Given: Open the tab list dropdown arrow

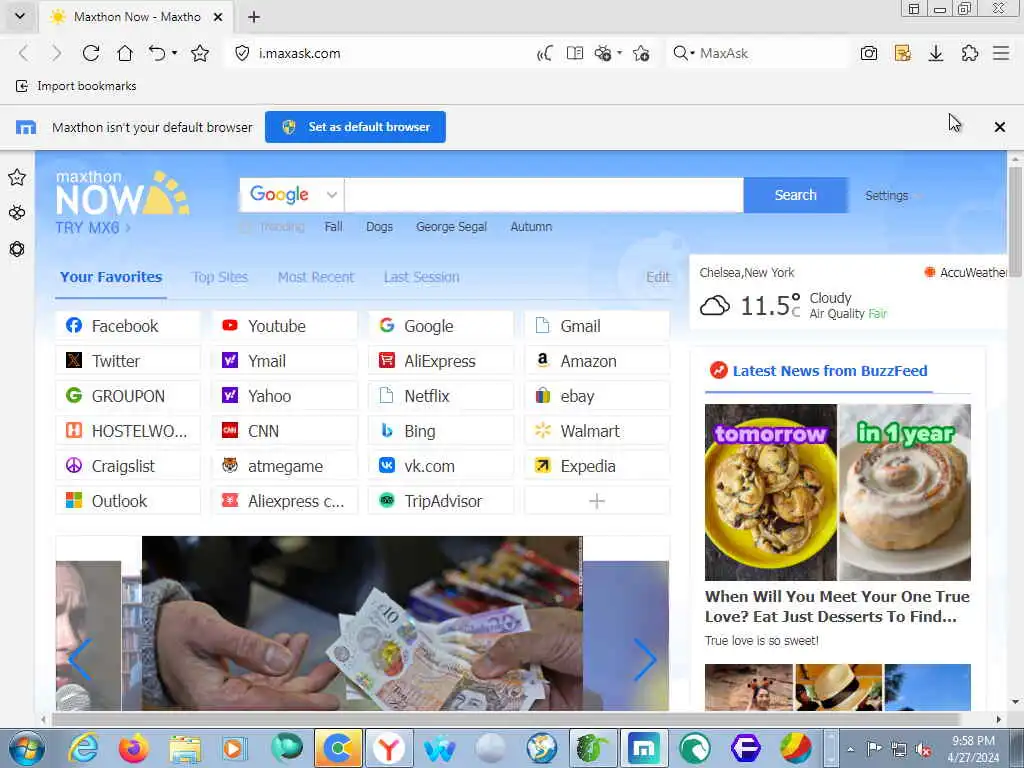Looking at the screenshot, I should [20, 16].
